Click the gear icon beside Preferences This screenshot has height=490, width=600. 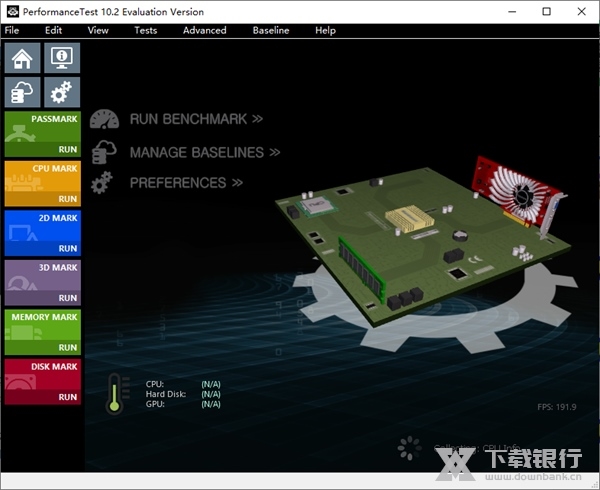point(102,183)
